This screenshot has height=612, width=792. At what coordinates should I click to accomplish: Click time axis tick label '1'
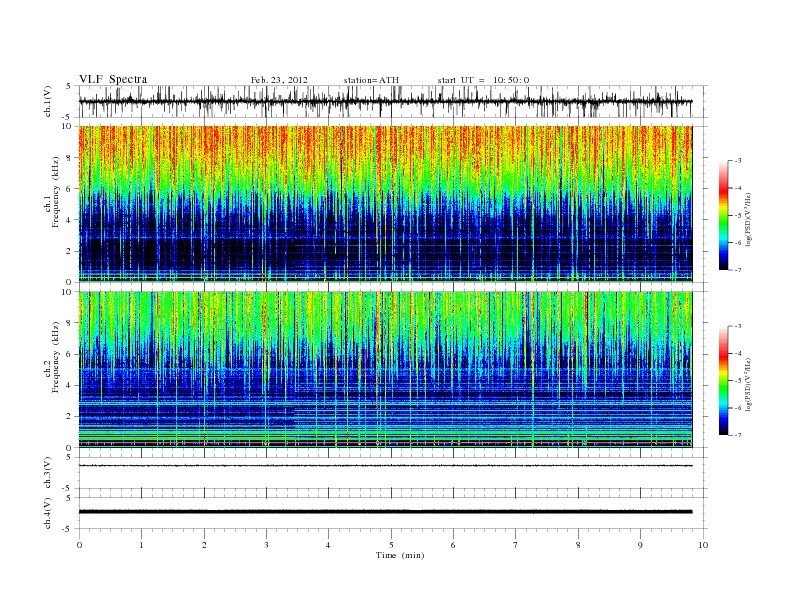pos(141,545)
